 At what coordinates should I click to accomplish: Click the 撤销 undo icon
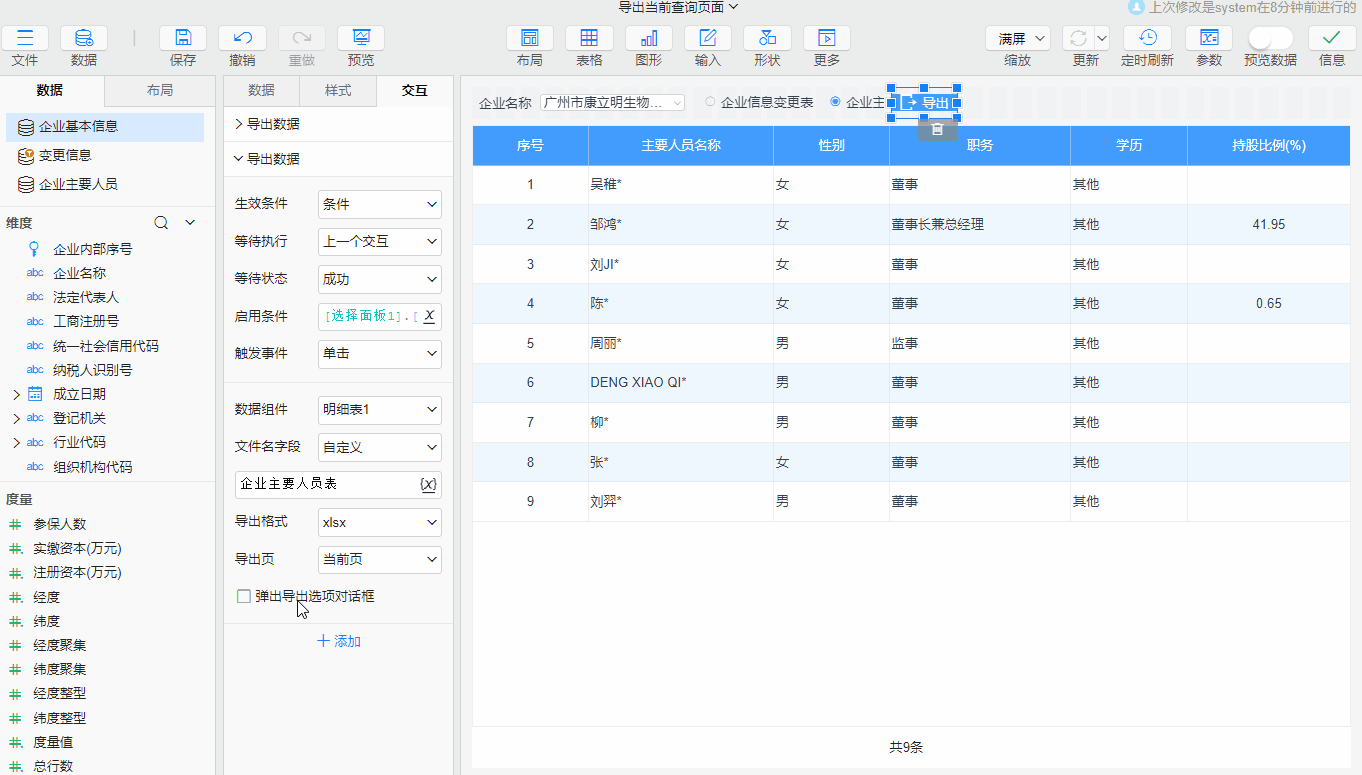point(242,38)
